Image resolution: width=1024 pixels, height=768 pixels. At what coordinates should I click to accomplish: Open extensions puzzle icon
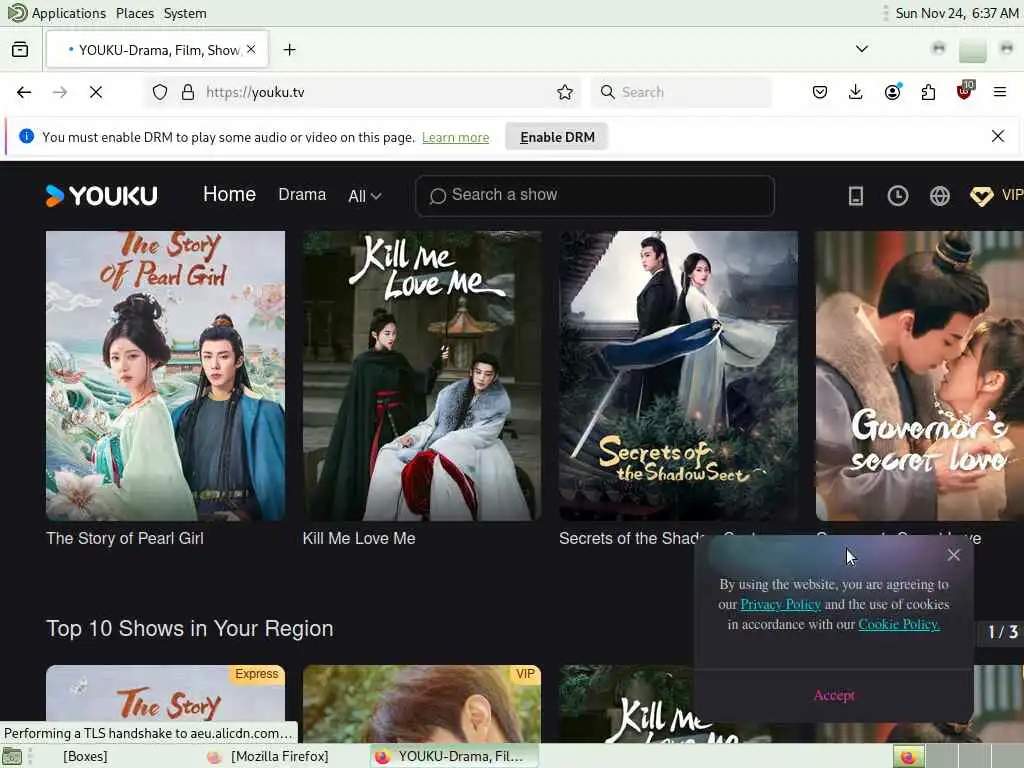[x=928, y=92]
